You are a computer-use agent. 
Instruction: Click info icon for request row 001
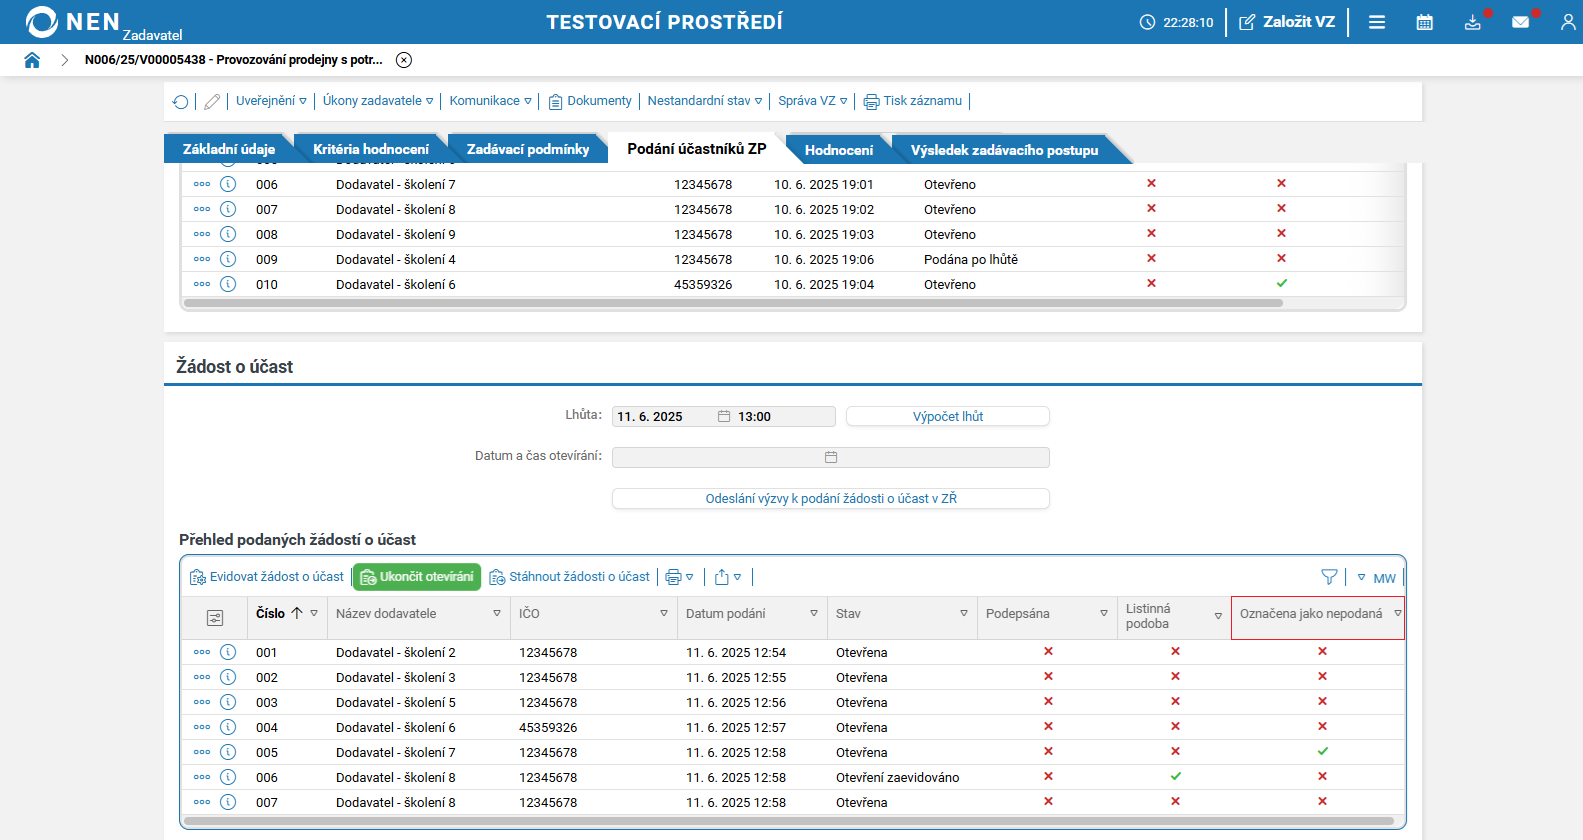228,652
